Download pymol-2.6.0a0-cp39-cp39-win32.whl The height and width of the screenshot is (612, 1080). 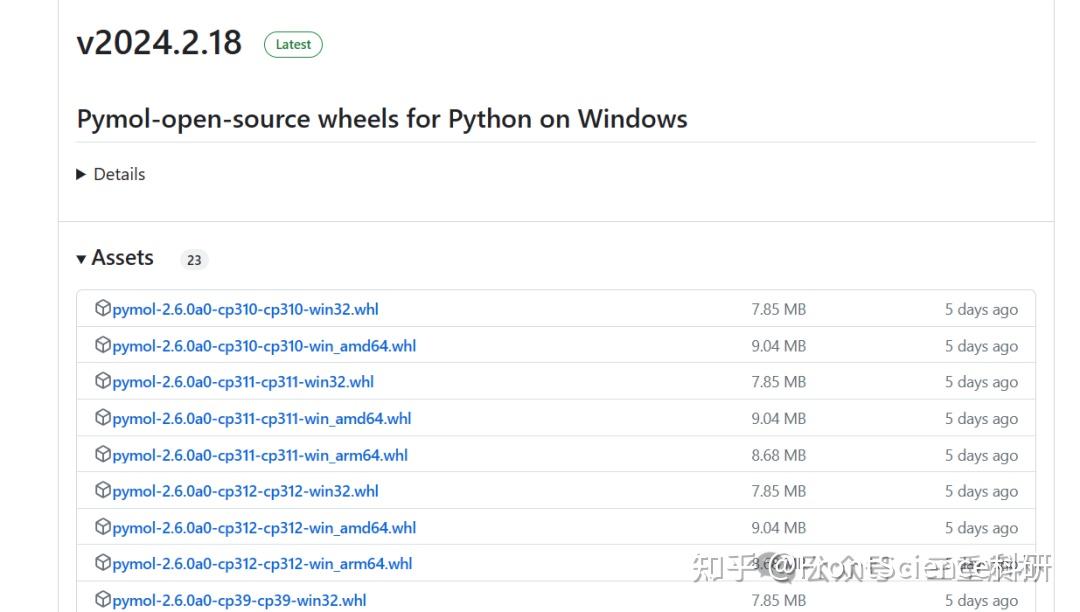point(239,600)
